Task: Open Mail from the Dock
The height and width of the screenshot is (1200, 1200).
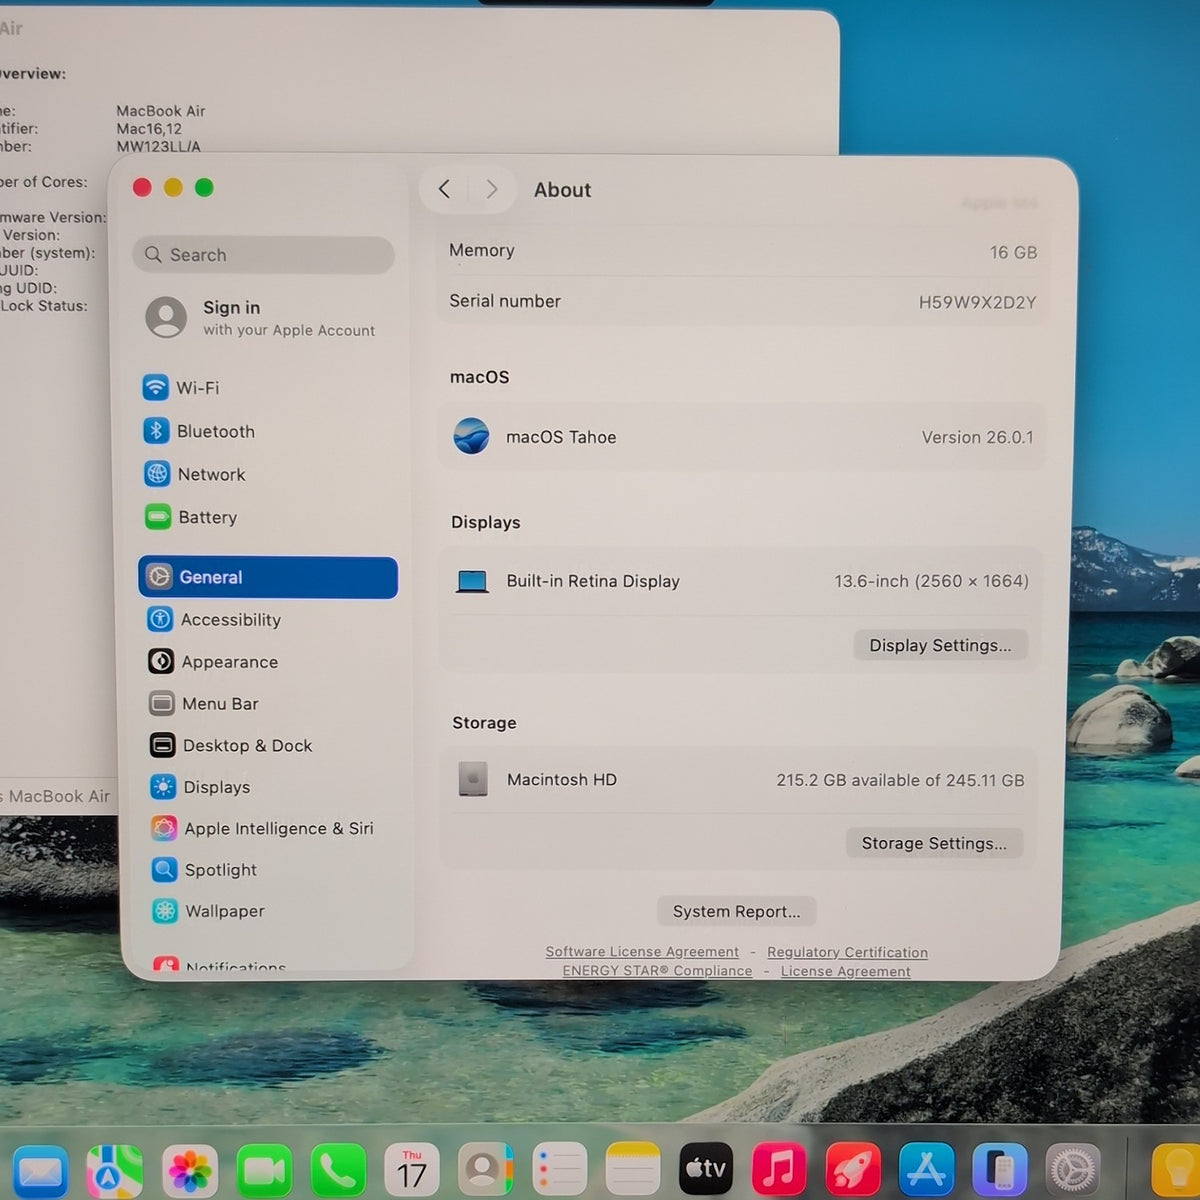Action: pyautogui.click(x=41, y=1171)
